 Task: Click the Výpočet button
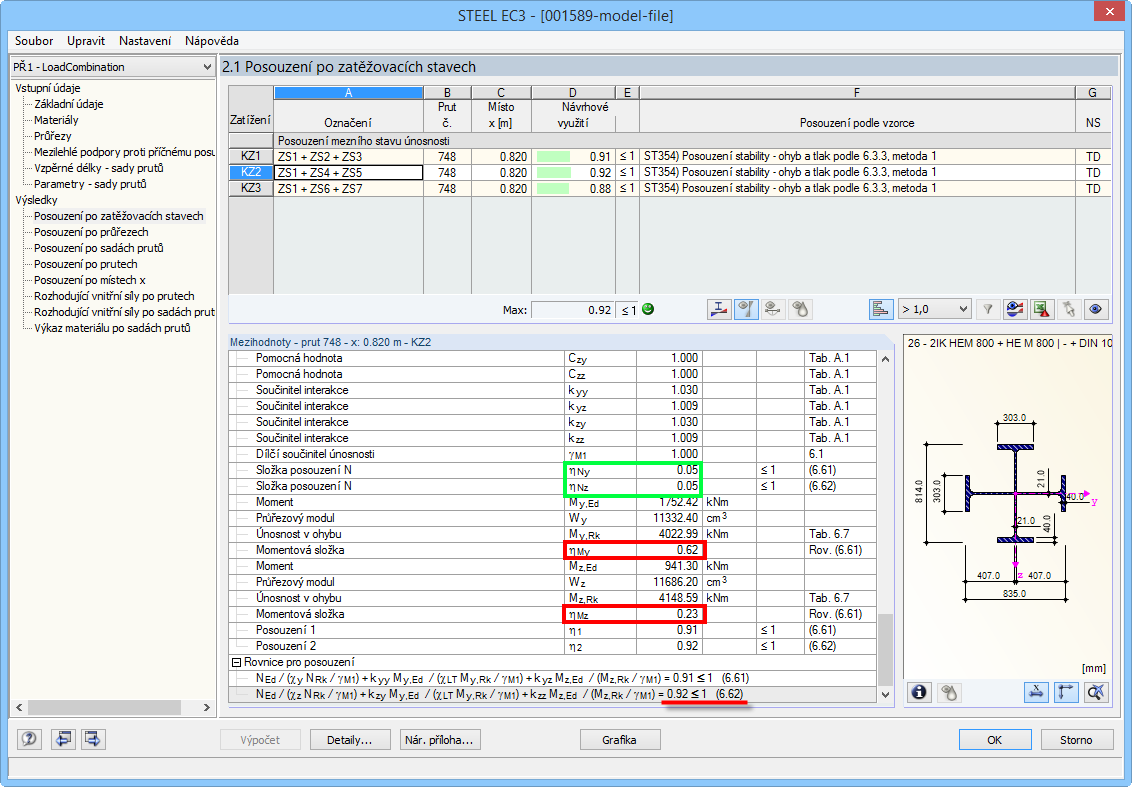tap(260, 740)
